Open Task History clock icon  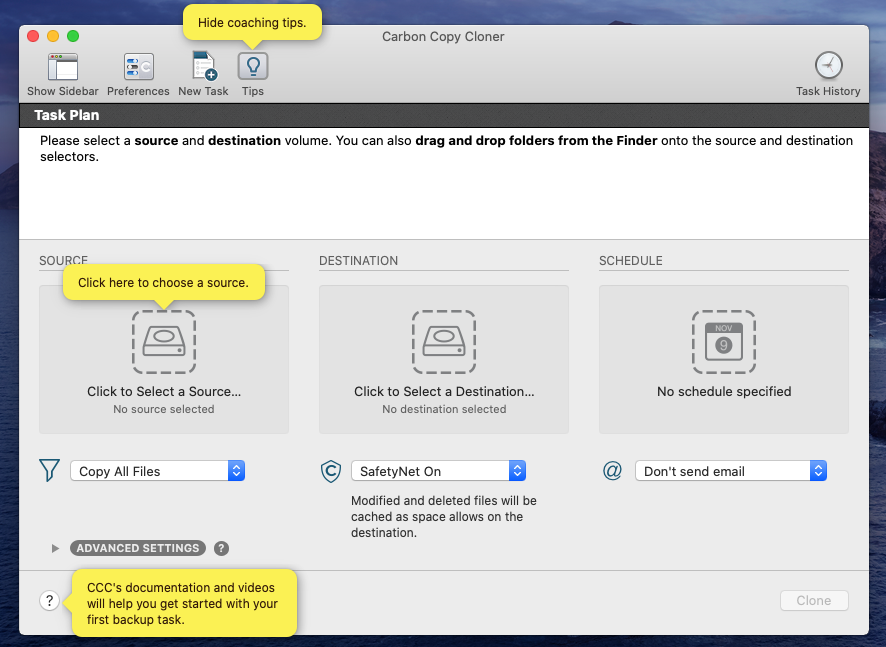[x=828, y=67]
